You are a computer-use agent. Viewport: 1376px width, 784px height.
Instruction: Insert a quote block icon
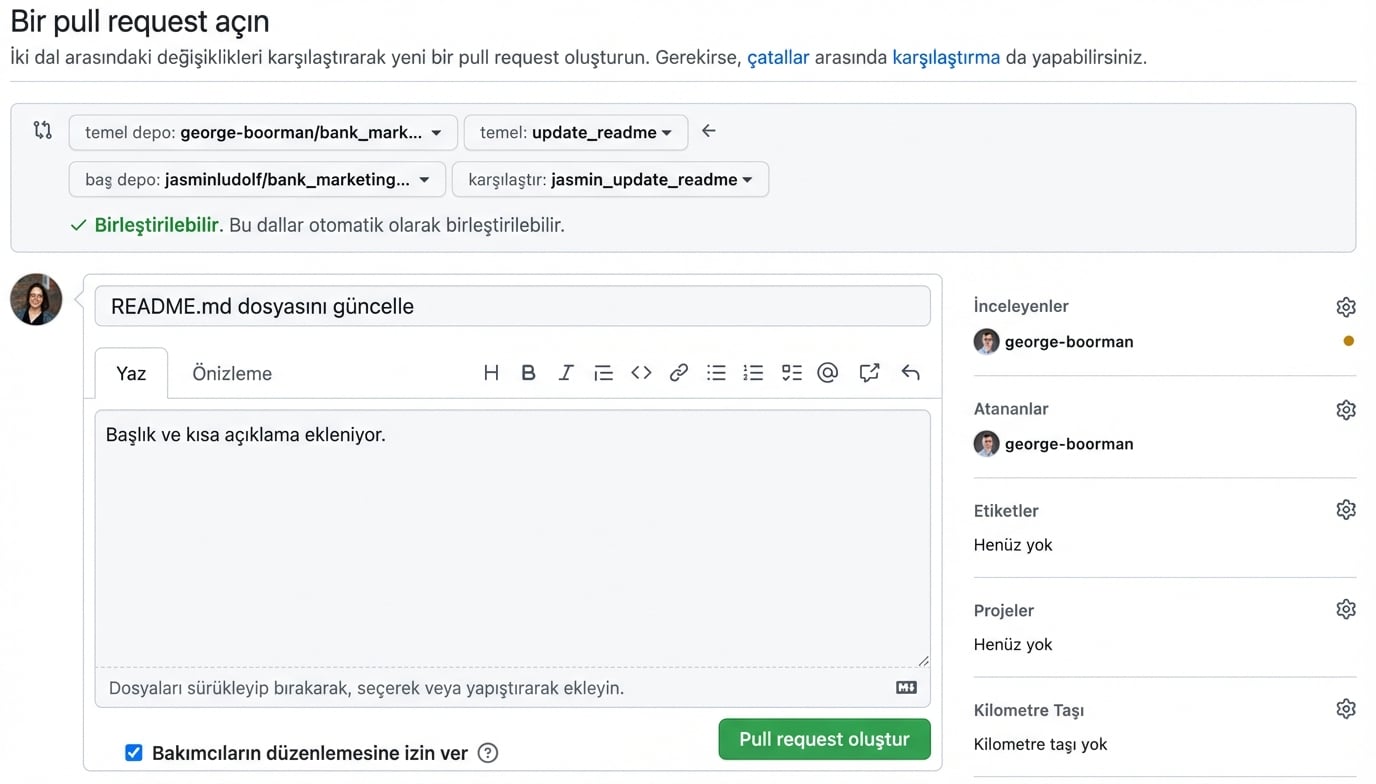coord(603,372)
